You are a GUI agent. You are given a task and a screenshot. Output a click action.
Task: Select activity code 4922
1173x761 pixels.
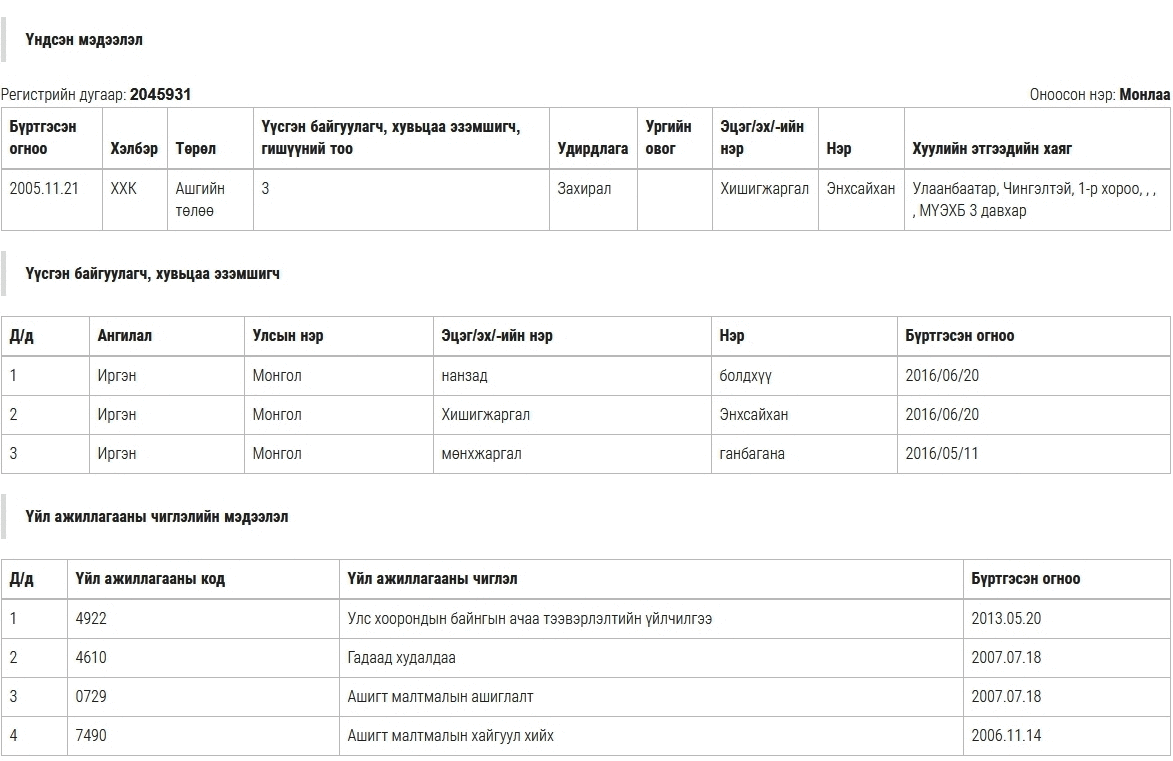91,619
